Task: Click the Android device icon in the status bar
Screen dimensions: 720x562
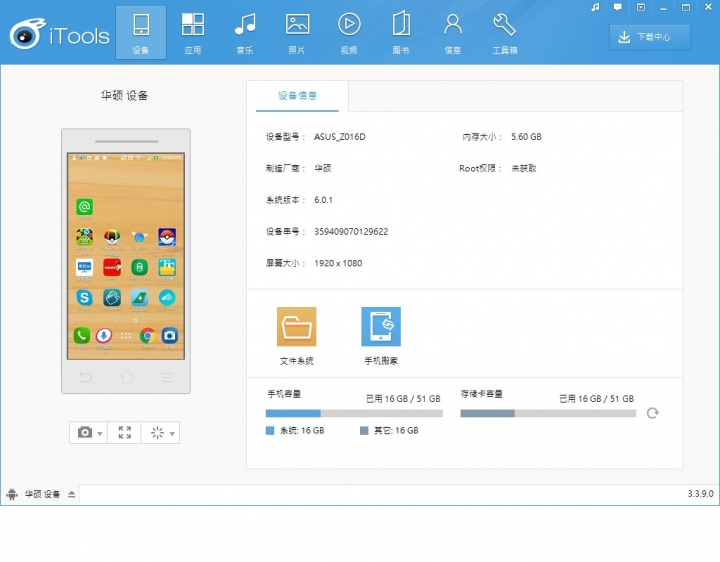Action: (x=12, y=495)
